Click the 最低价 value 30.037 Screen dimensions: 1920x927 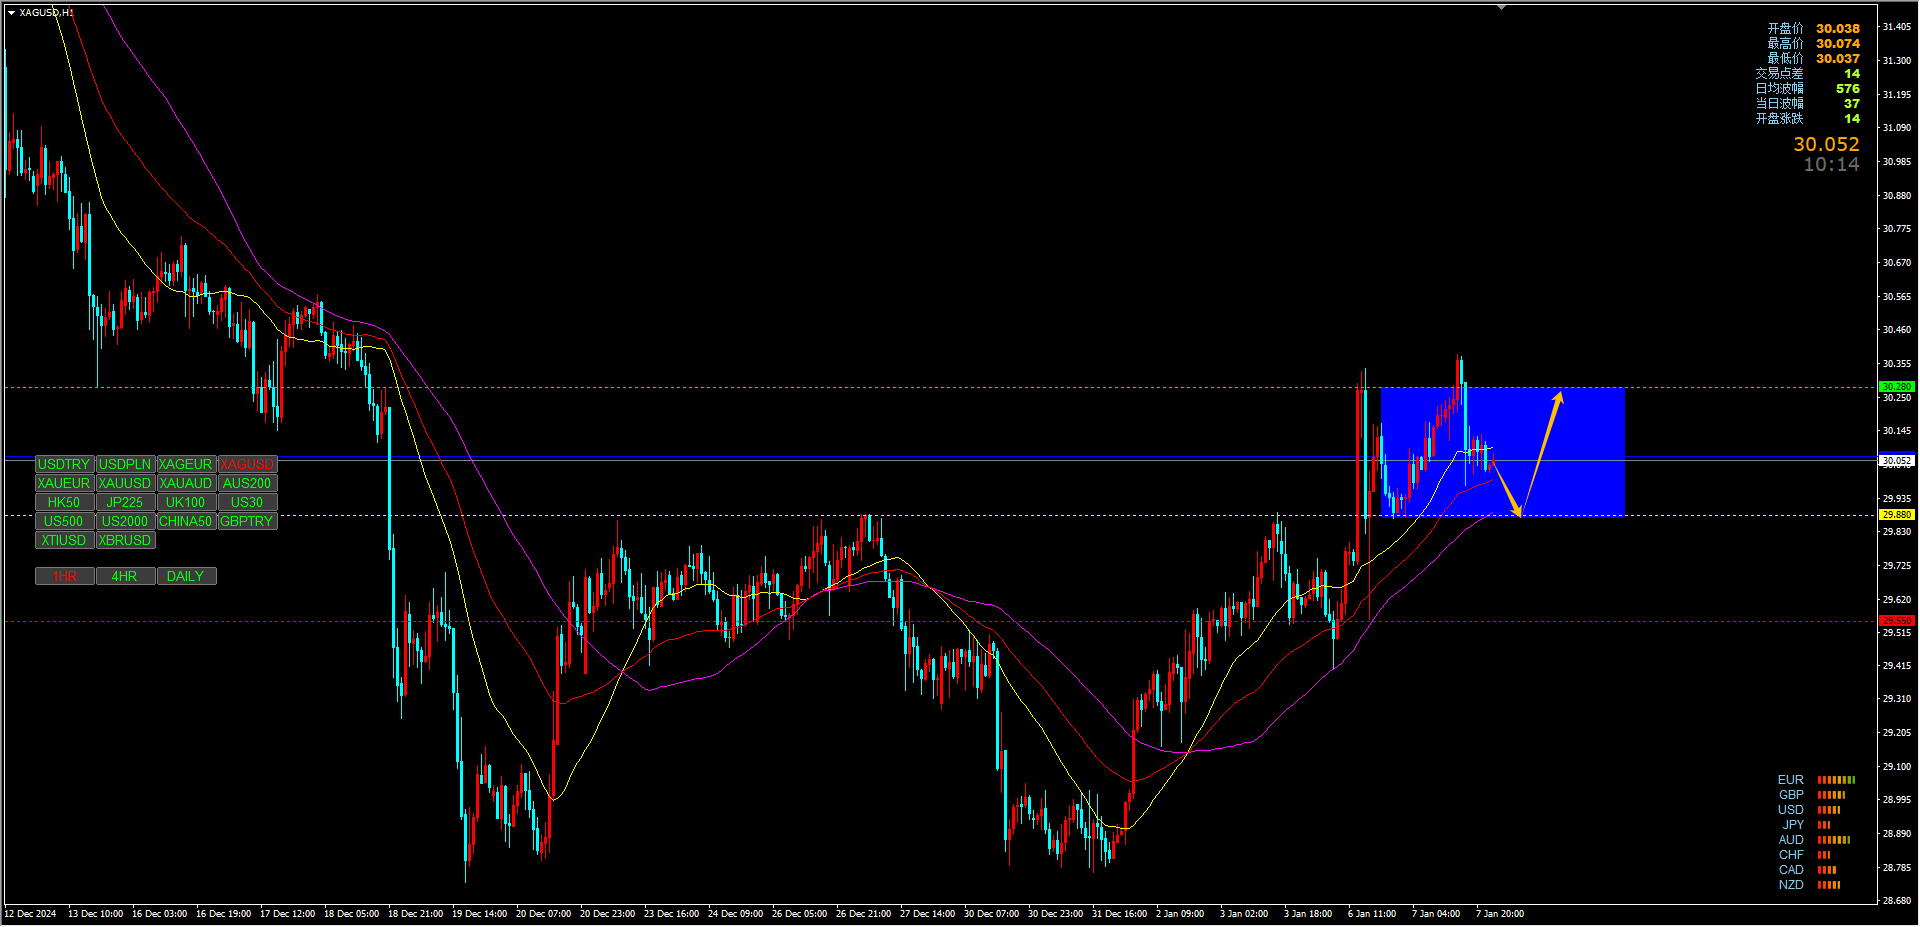click(x=1838, y=59)
